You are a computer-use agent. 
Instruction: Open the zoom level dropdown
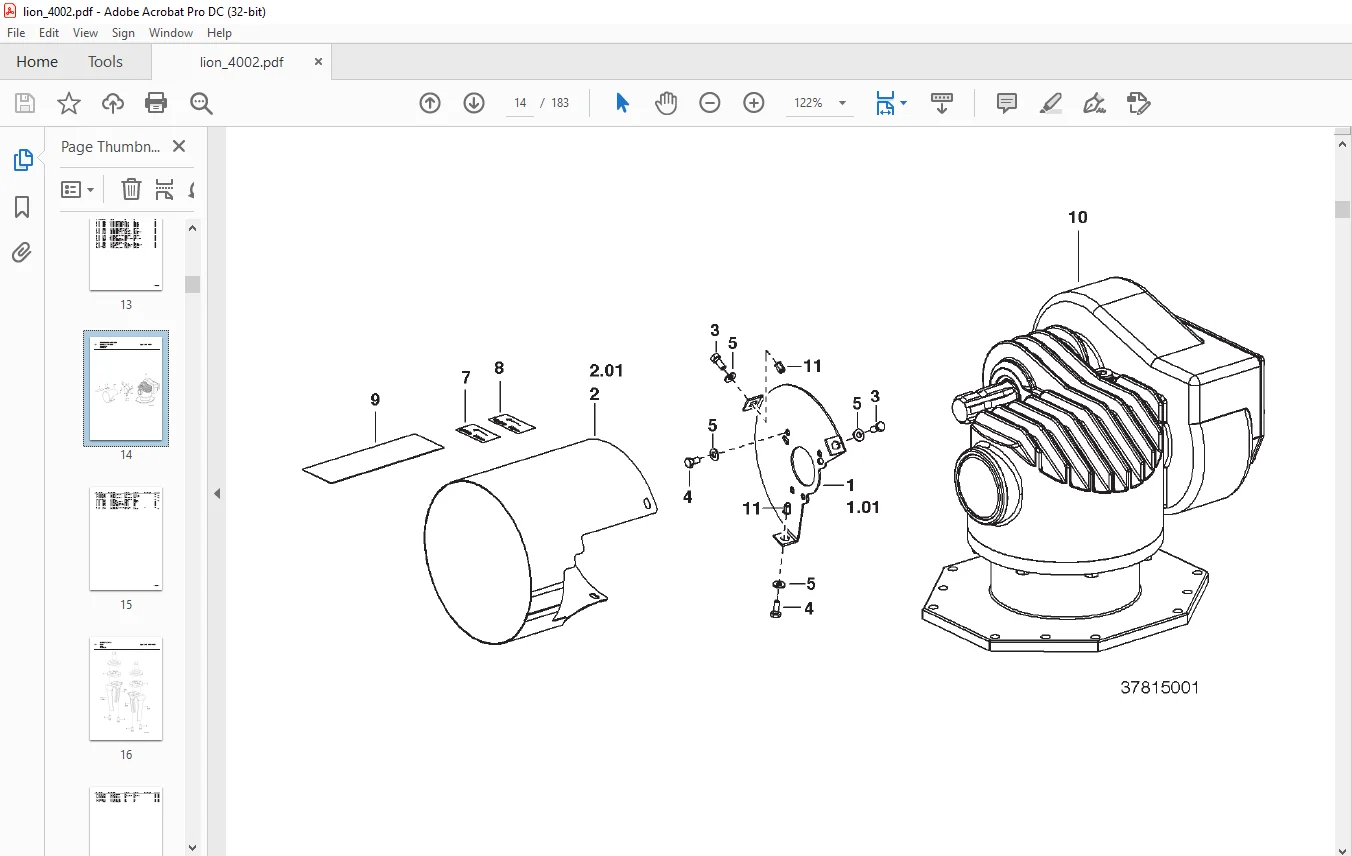[842, 103]
